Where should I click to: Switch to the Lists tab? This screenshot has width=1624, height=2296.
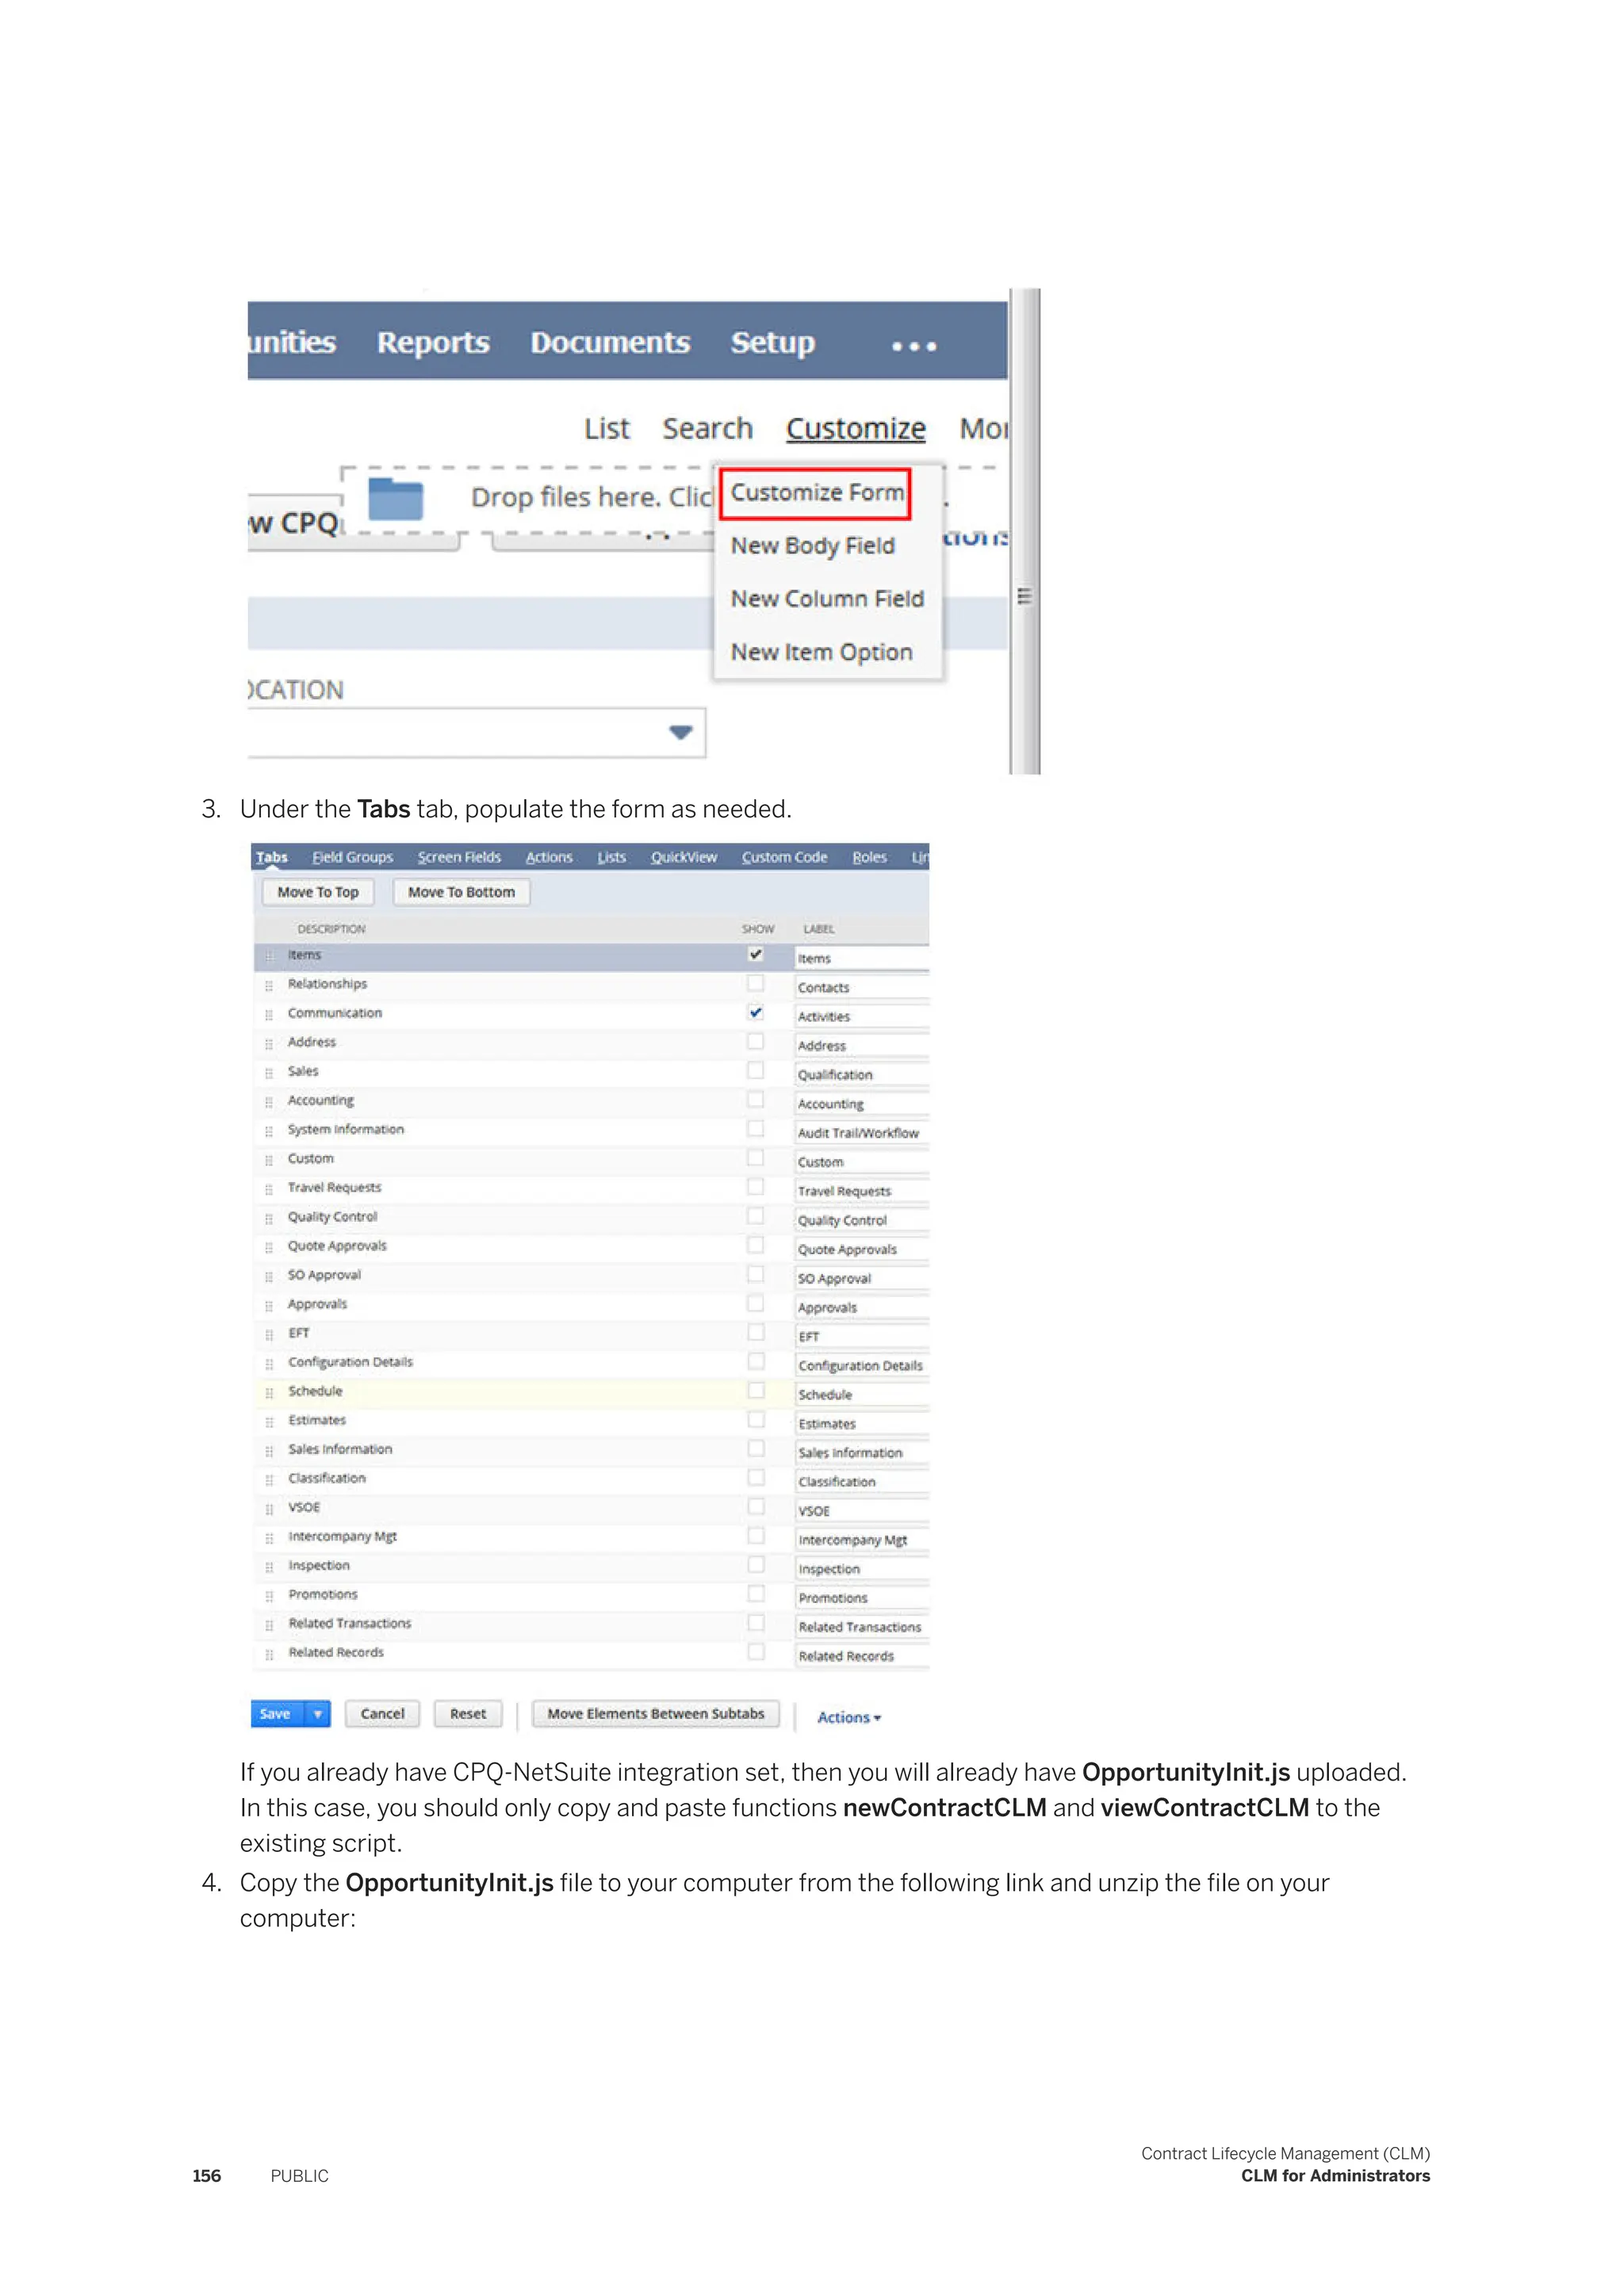612,857
